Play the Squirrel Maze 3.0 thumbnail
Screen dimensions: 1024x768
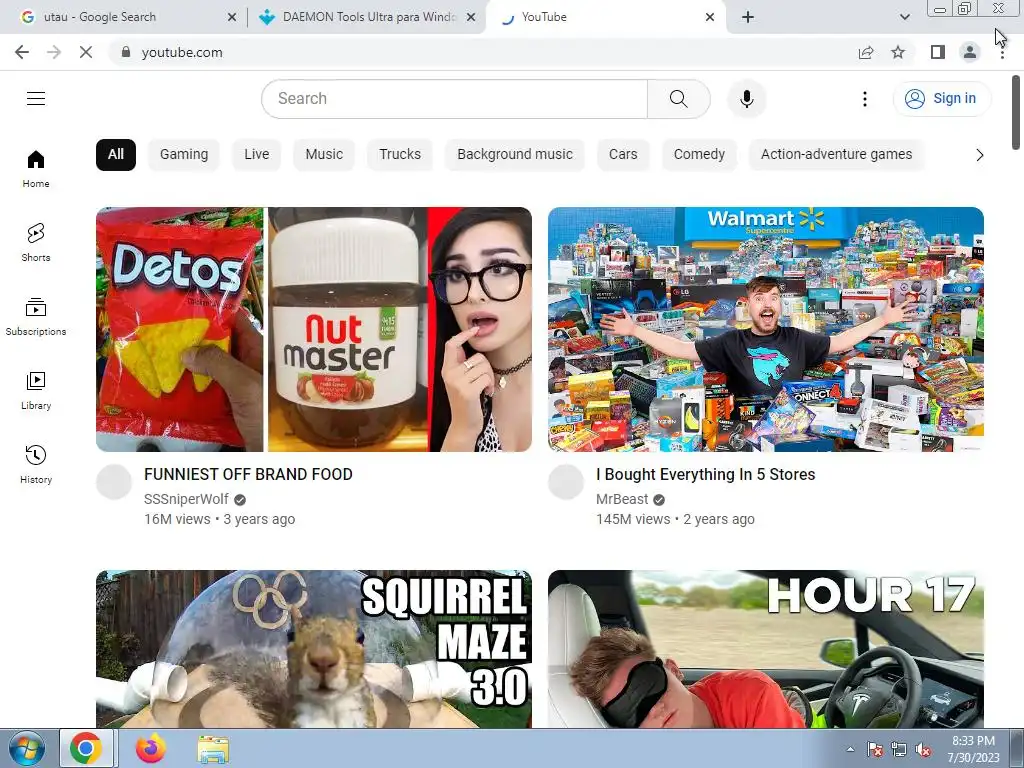pos(313,649)
